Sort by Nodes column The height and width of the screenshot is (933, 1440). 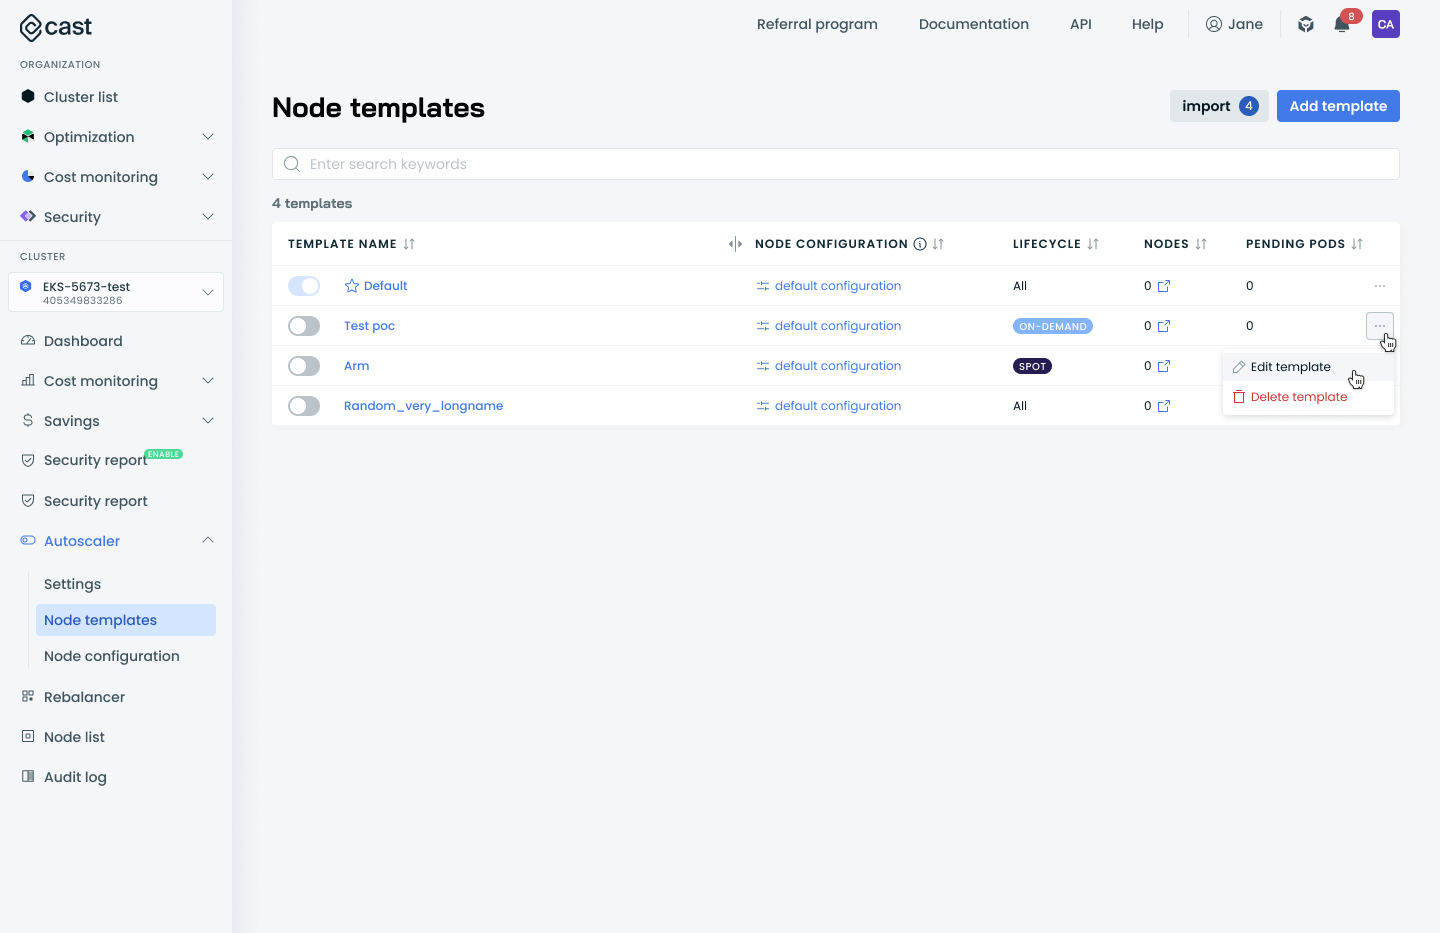click(x=1201, y=244)
